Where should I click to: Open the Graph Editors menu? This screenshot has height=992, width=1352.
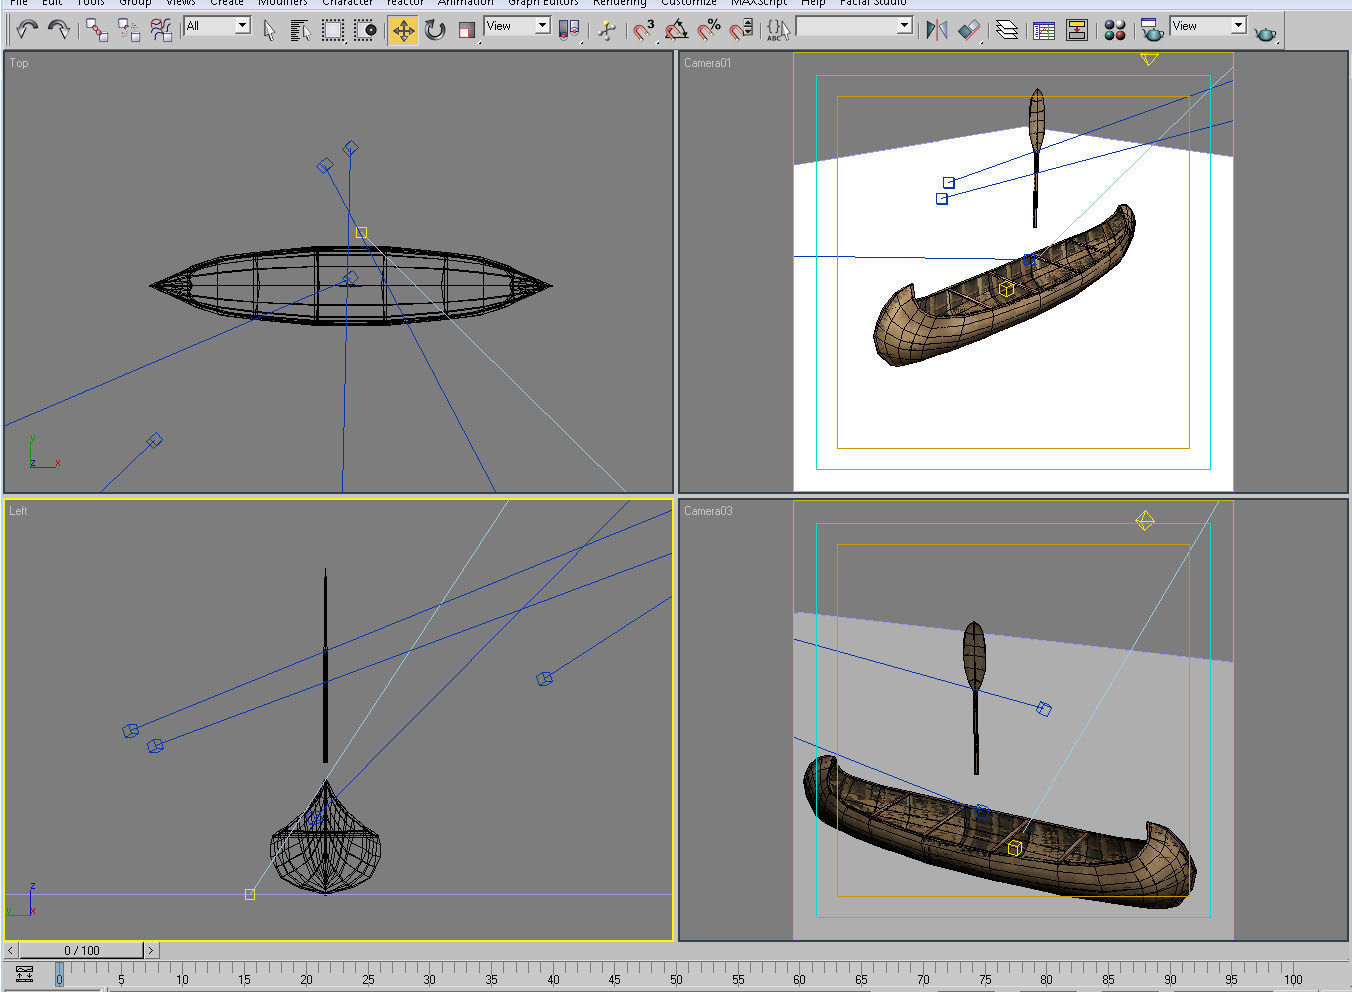[x=543, y=3]
